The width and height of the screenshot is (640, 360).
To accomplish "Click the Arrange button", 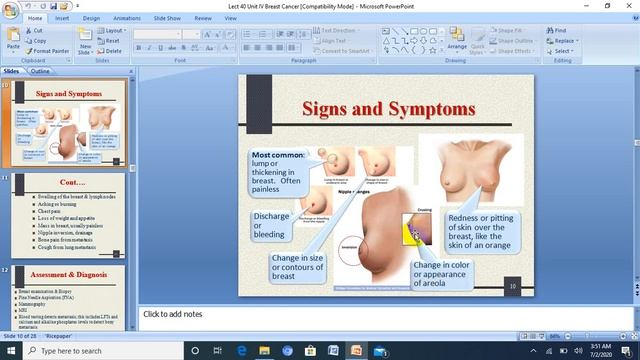I will (x=457, y=40).
